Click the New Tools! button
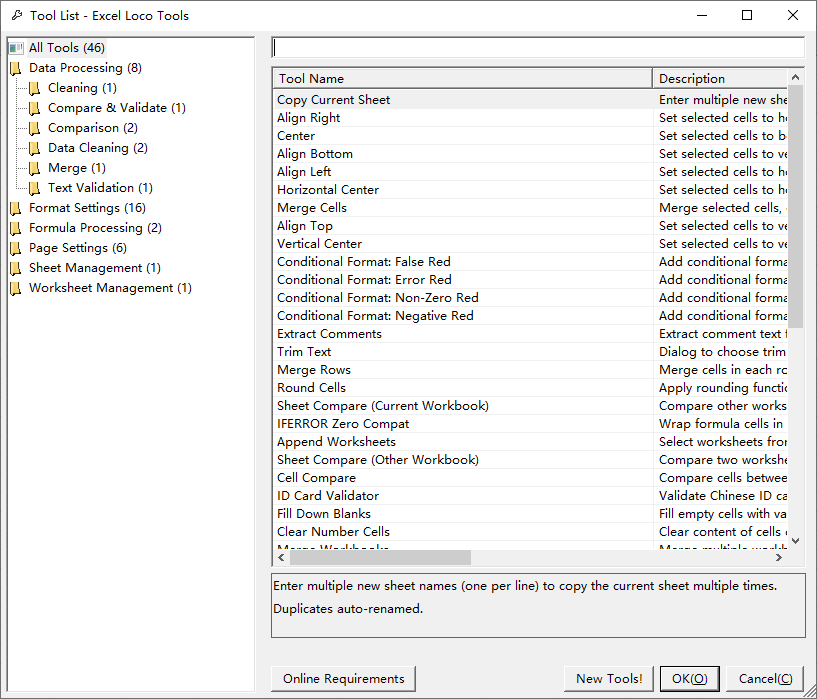 pos(609,679)
